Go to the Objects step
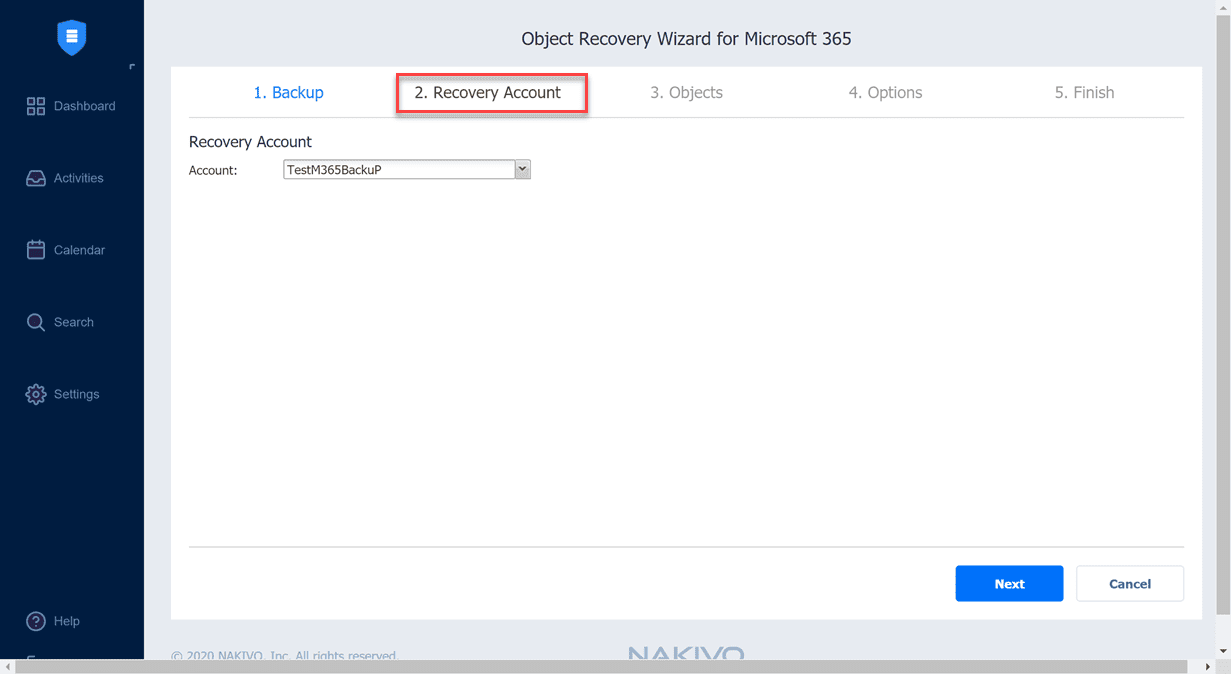Image resolution: width=1231 pixels, height=674 pixels. [686, 92]
